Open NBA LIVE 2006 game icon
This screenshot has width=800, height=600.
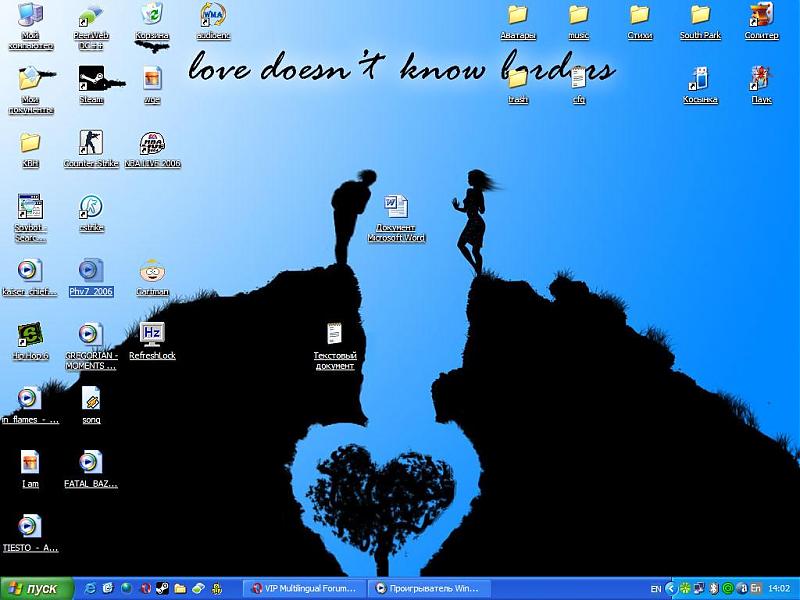[152, 144]
